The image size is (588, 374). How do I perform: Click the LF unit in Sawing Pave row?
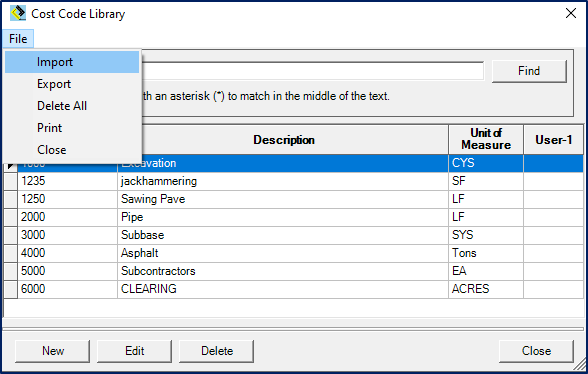click(x=486, y=199)
